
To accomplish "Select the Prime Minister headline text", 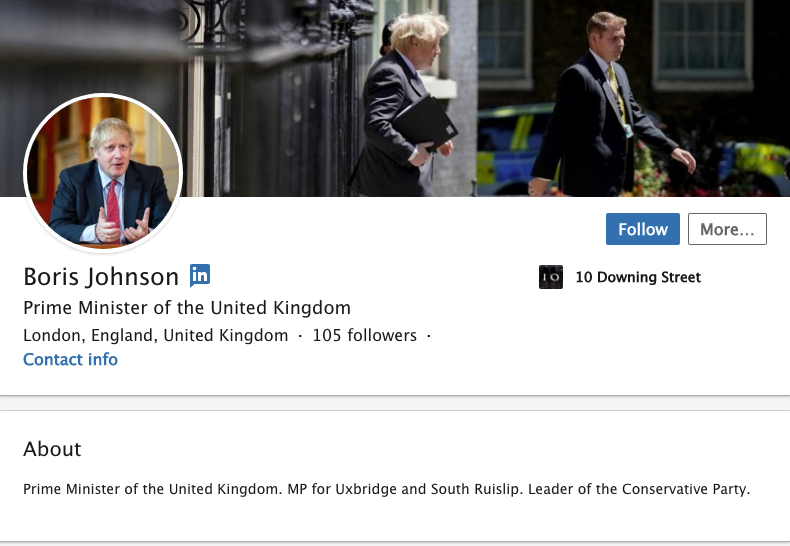I will pyautogui.click(x=187, y=308).
